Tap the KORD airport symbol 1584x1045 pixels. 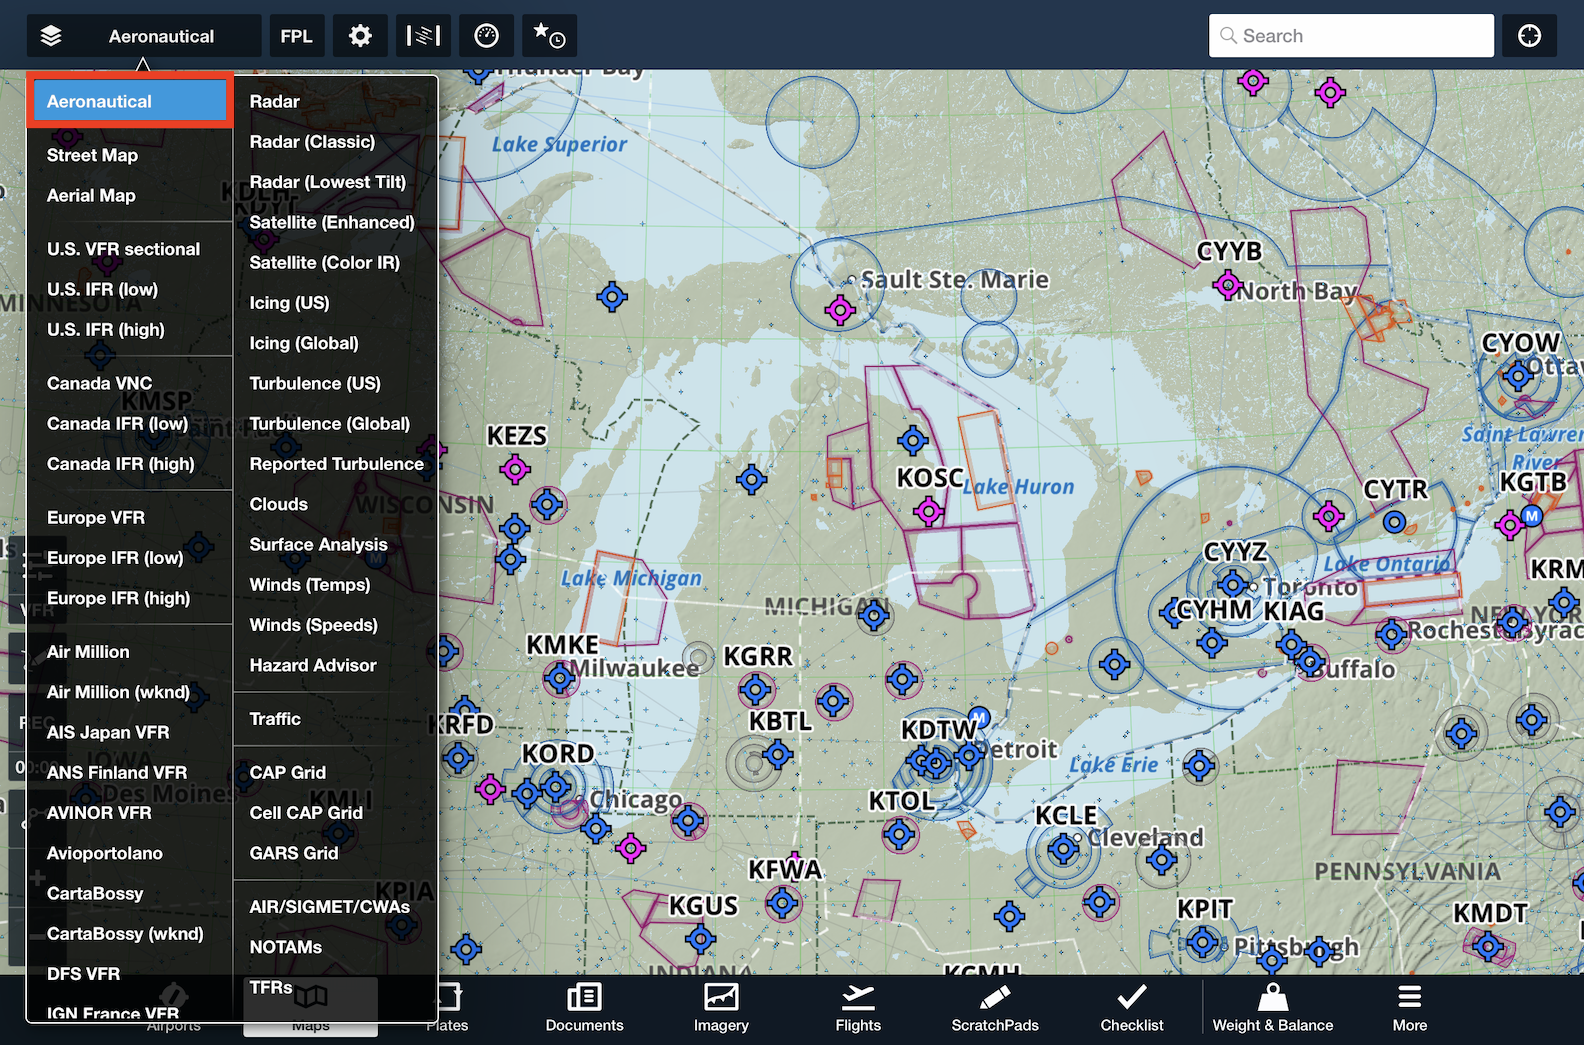tap(556, 787)
